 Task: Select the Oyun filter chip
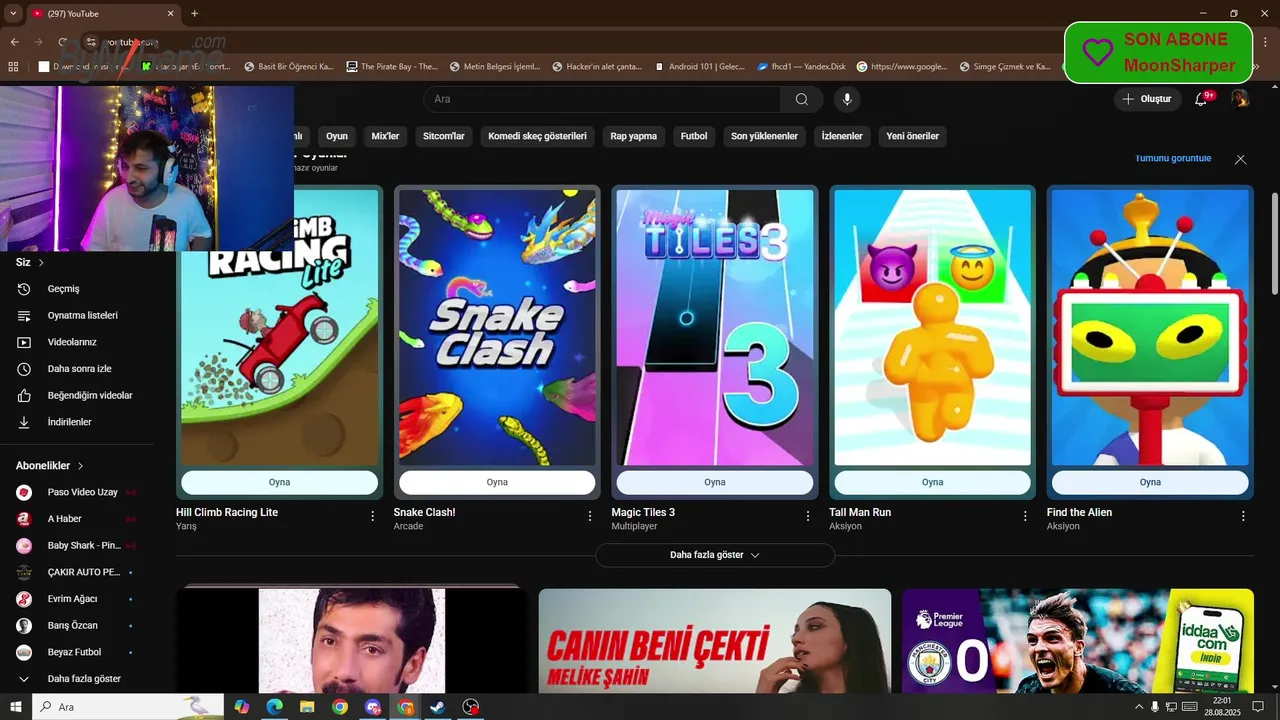tap(337, 136)
